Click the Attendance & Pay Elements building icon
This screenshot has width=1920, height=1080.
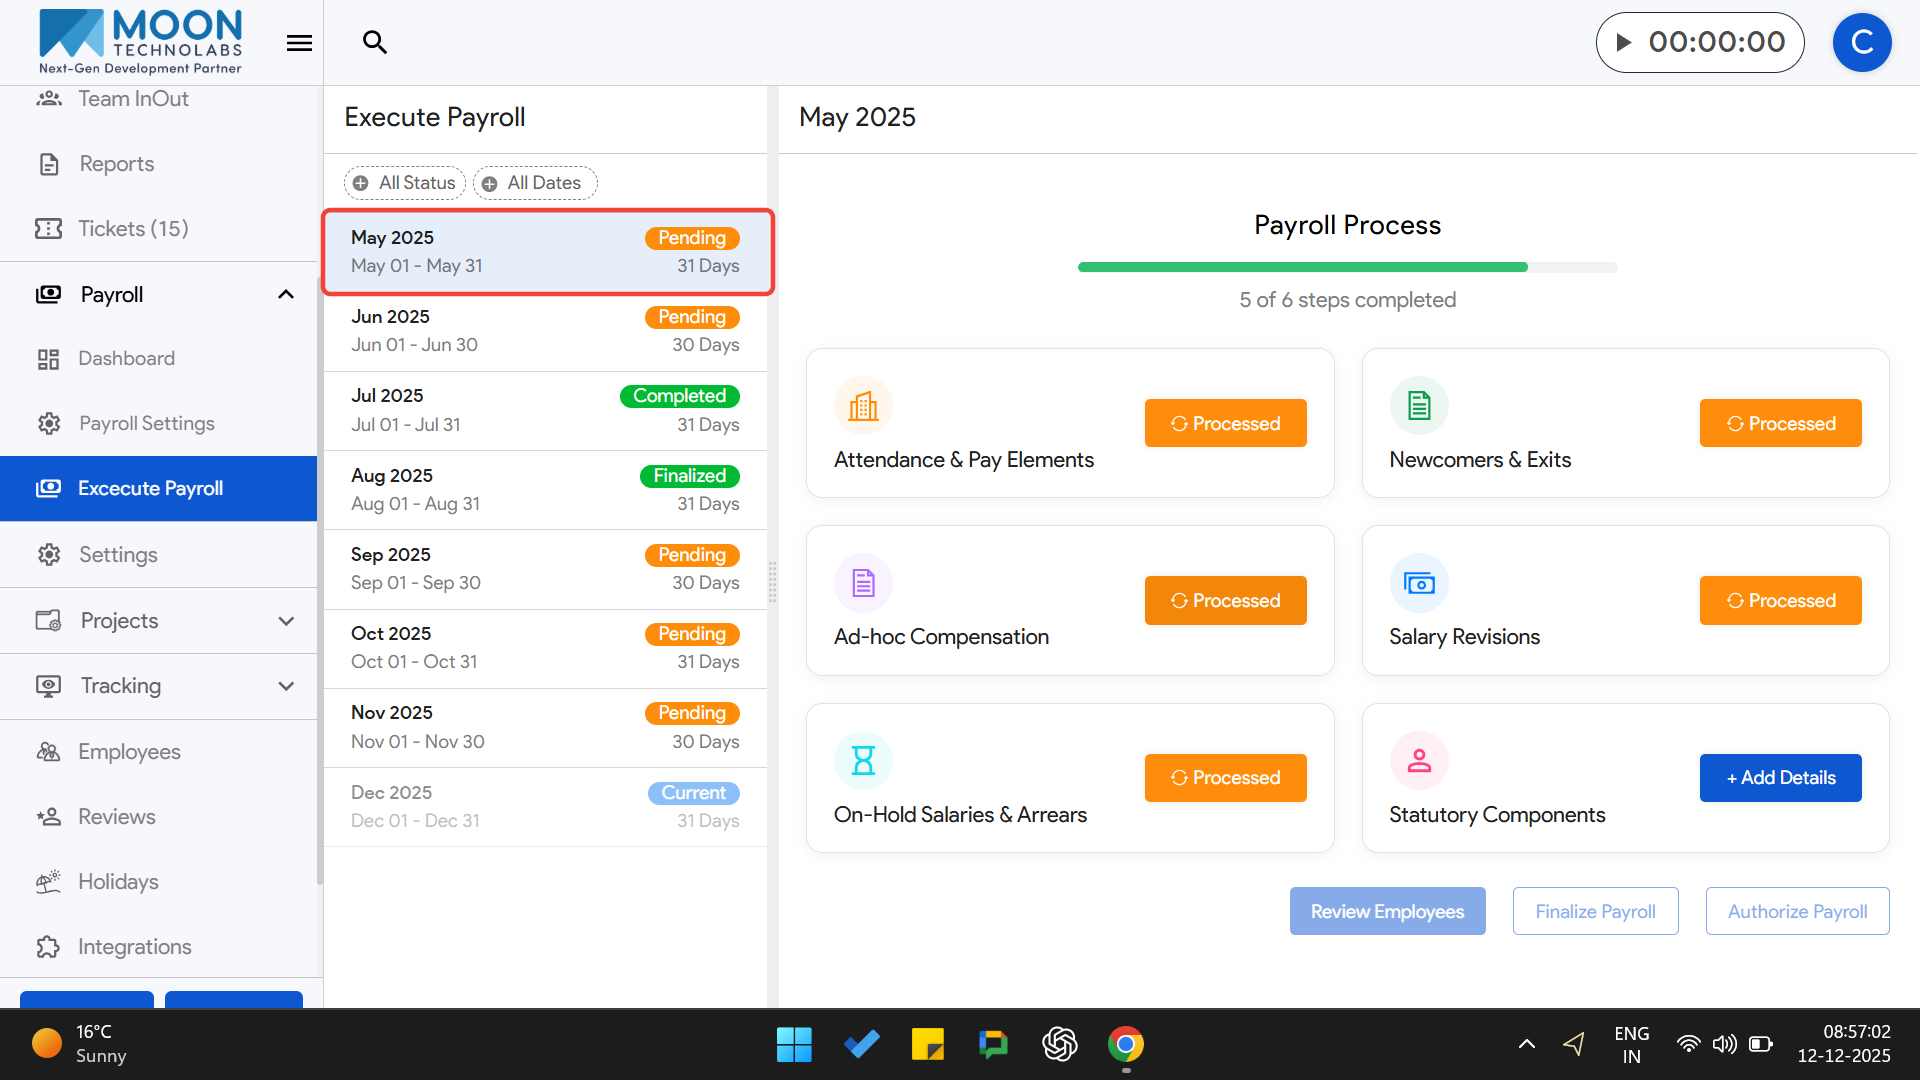863,406
